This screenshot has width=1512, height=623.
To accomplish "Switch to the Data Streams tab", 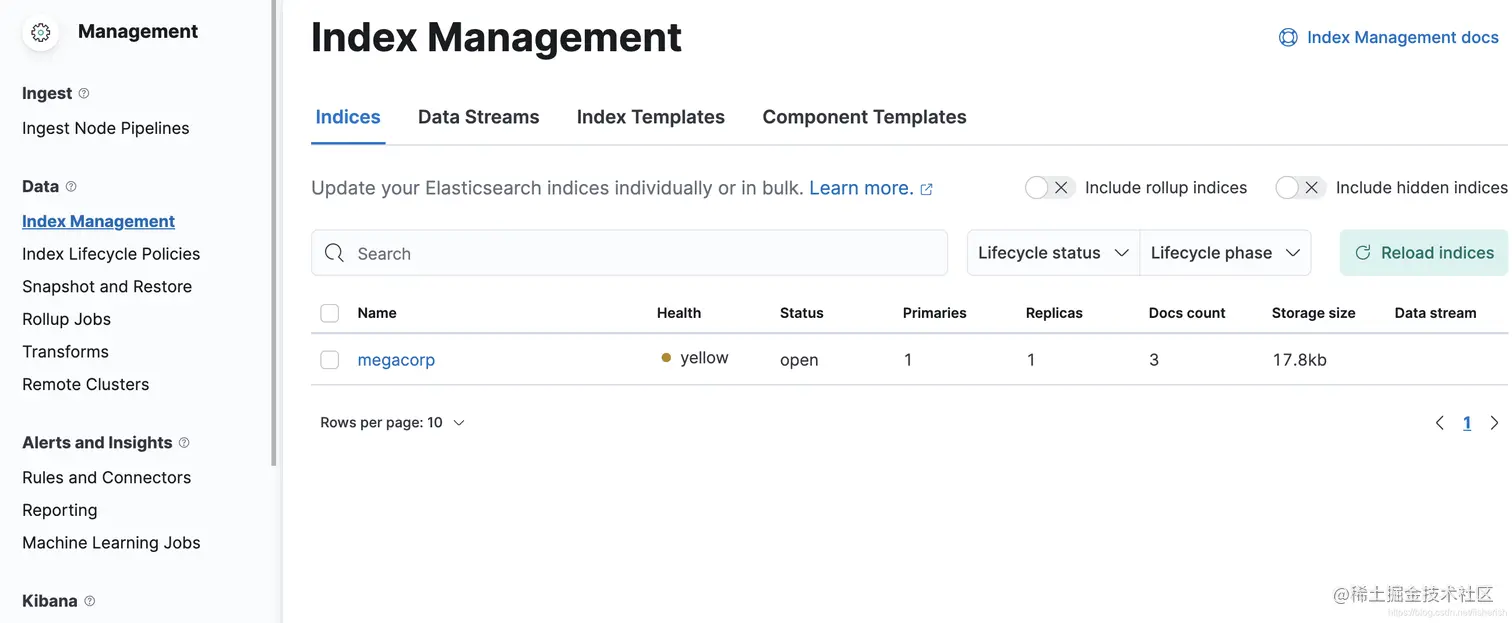I will pos(478,117).
